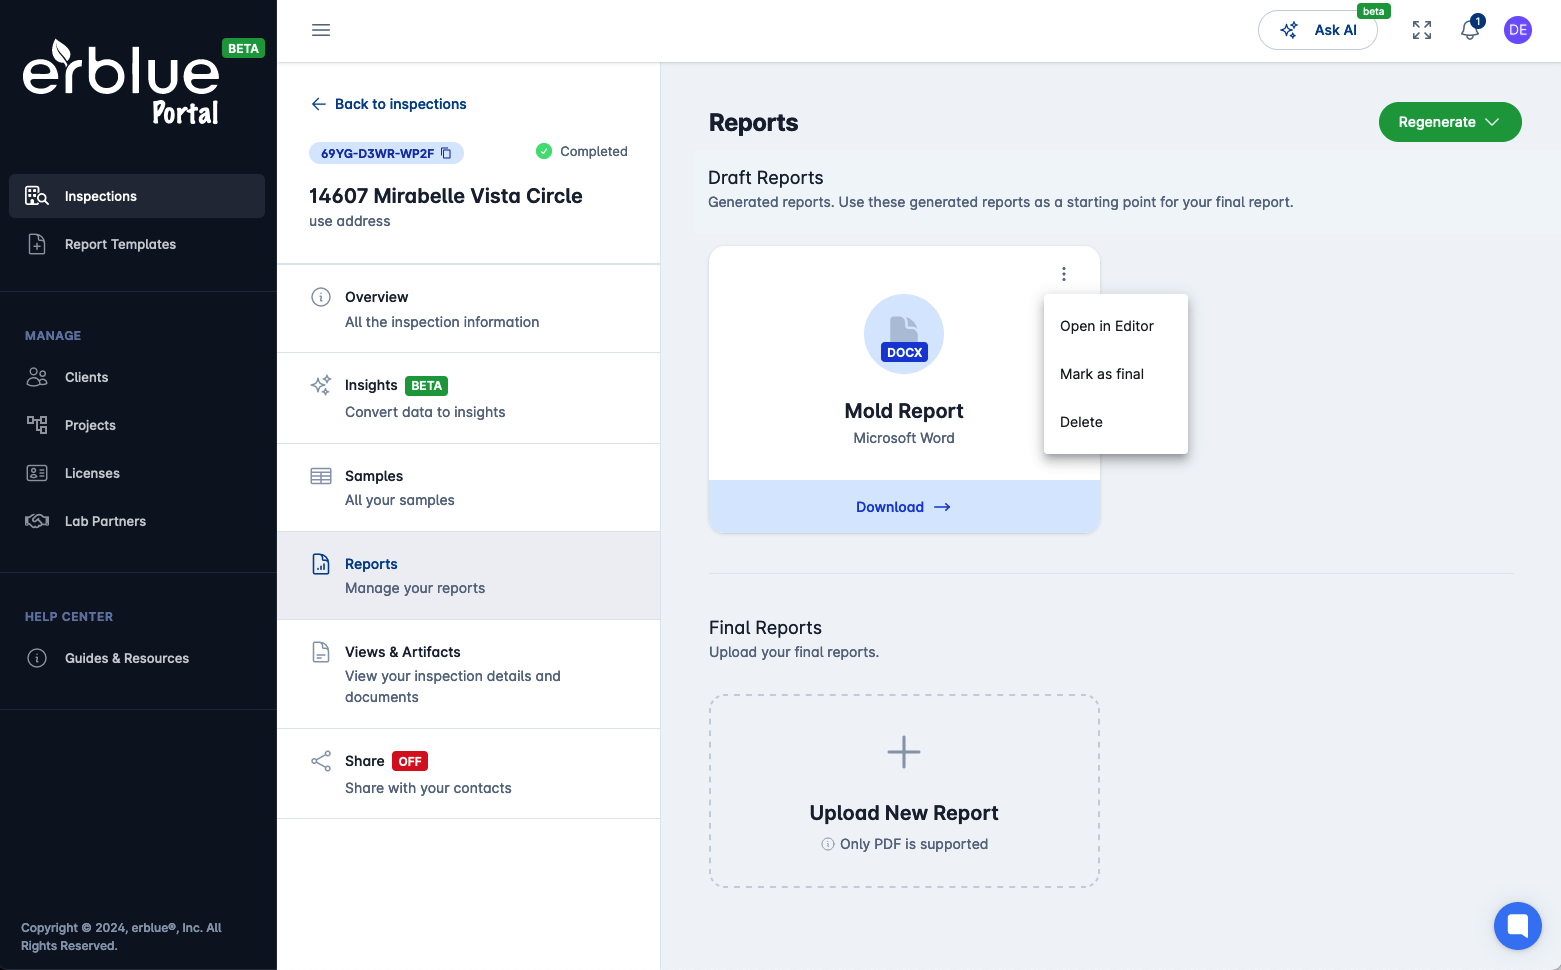Copy inspection ID 69YG-D3WR-WP2F
Screen dimensions: 1561x970
[x=446, y=153]
